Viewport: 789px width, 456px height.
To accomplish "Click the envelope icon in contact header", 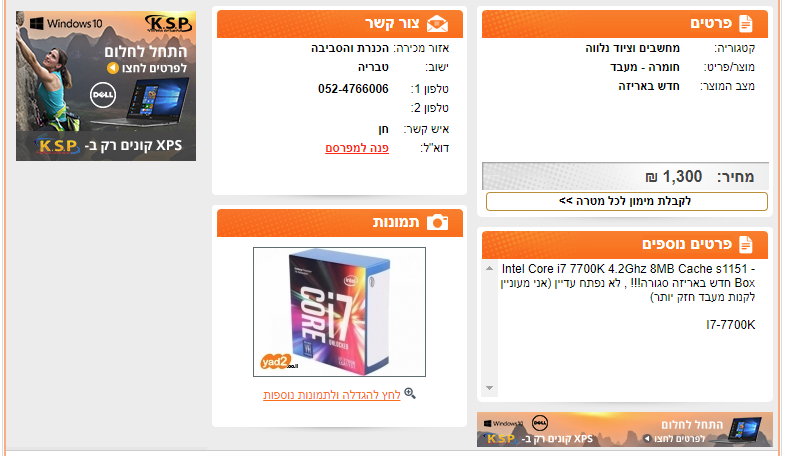I will (437, 24).
